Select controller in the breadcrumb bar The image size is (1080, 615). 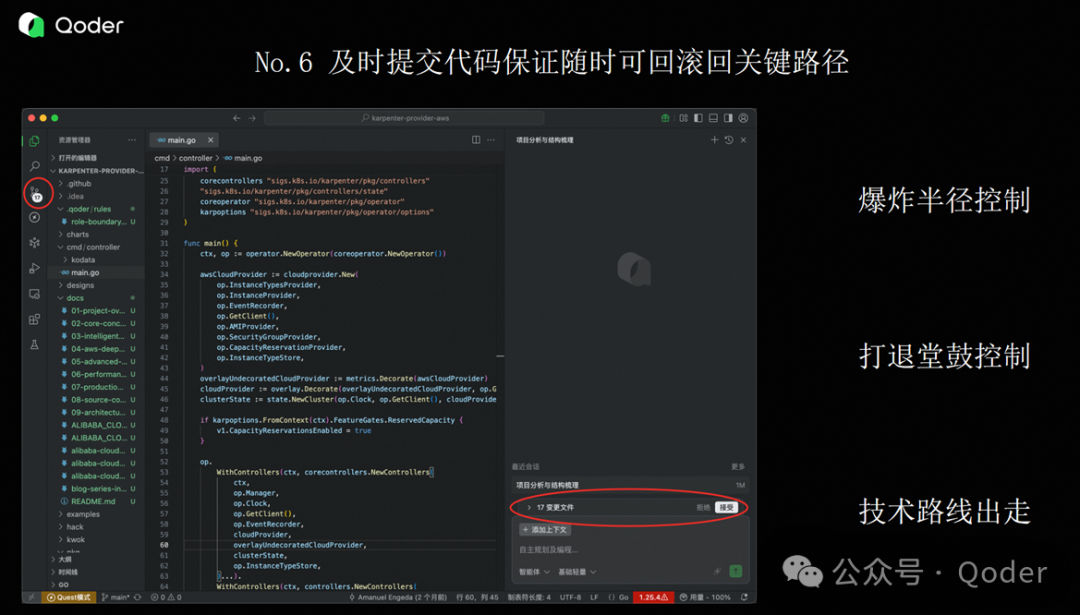(195, 158)
